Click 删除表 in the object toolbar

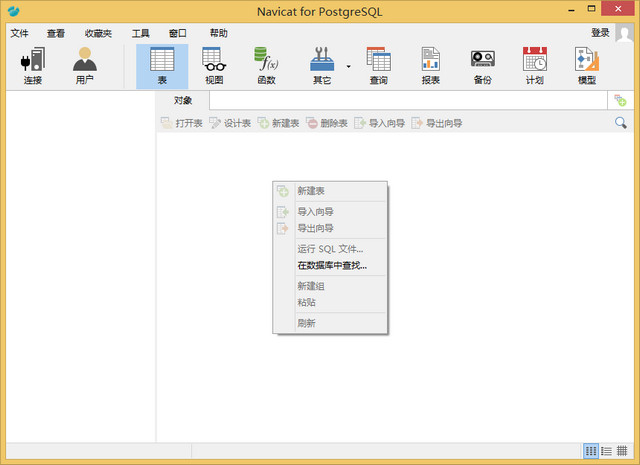(327, 123)
